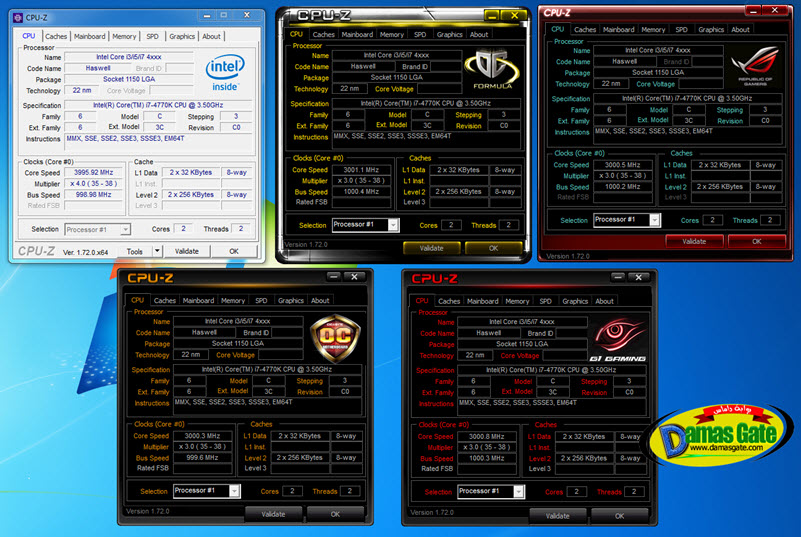
Task: Click 22 nm technology value in orange window
Action: tap(191, 354)
